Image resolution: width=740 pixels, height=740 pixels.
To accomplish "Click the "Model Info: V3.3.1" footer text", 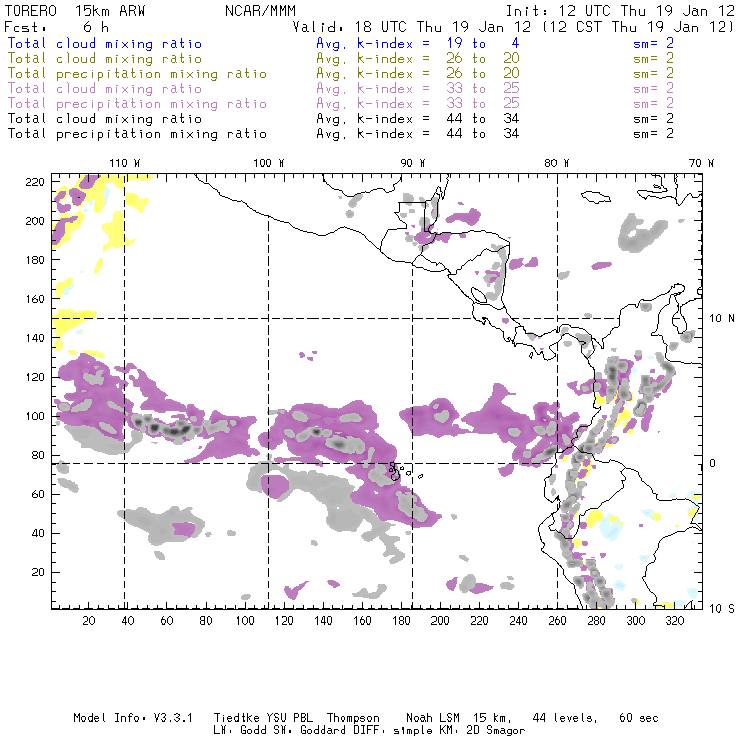I will (x=133, y=718).
